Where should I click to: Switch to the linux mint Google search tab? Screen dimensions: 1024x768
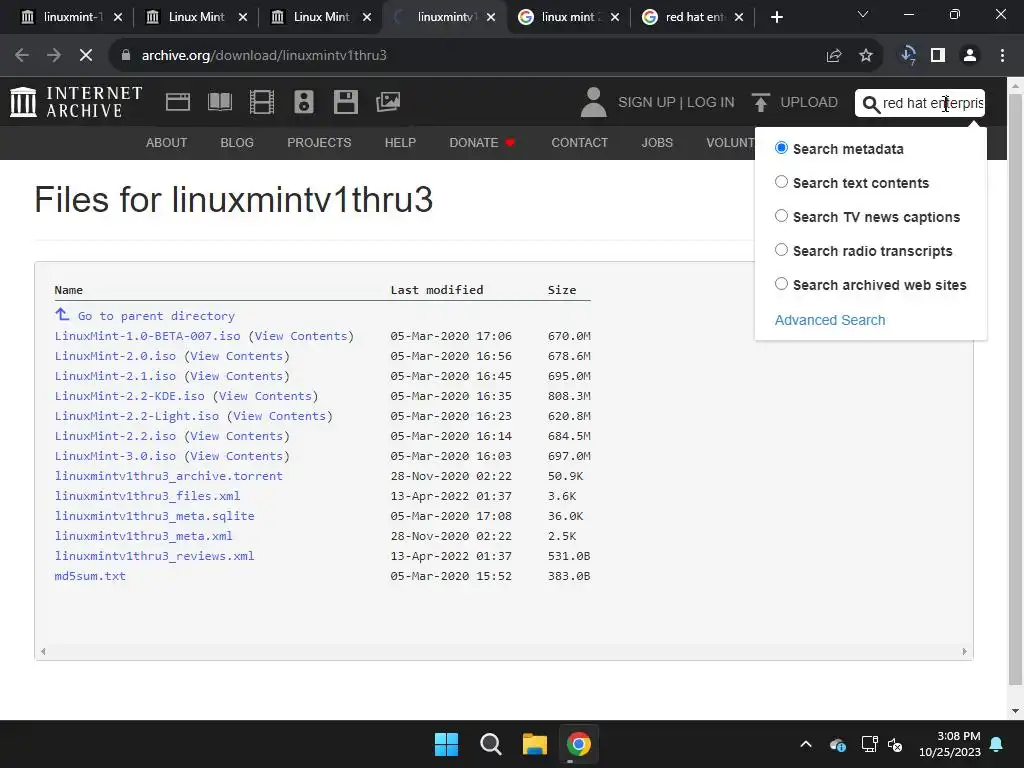pyautogui.click(x=568, y=17)
